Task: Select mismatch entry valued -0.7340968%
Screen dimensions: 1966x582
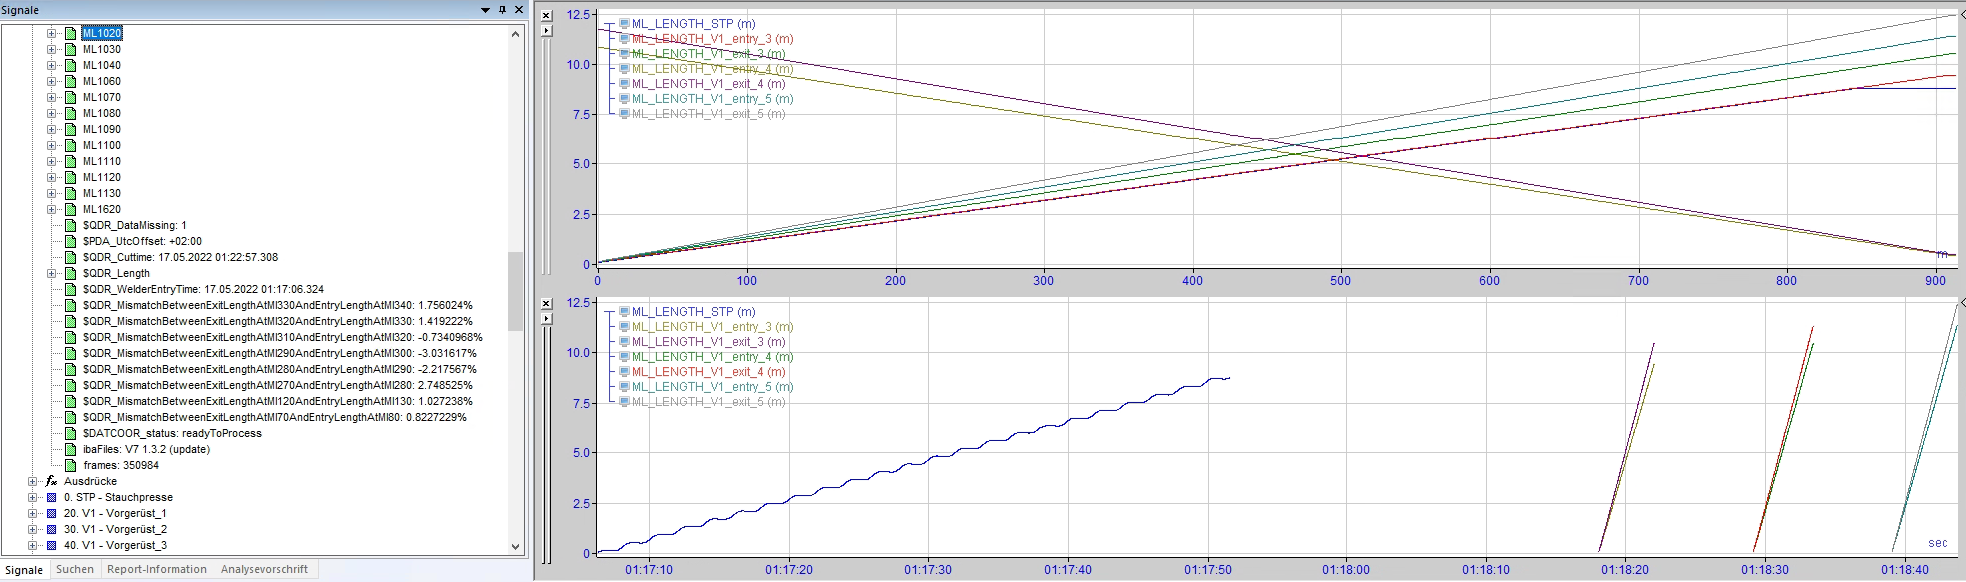Action: (x=283, y=337)
